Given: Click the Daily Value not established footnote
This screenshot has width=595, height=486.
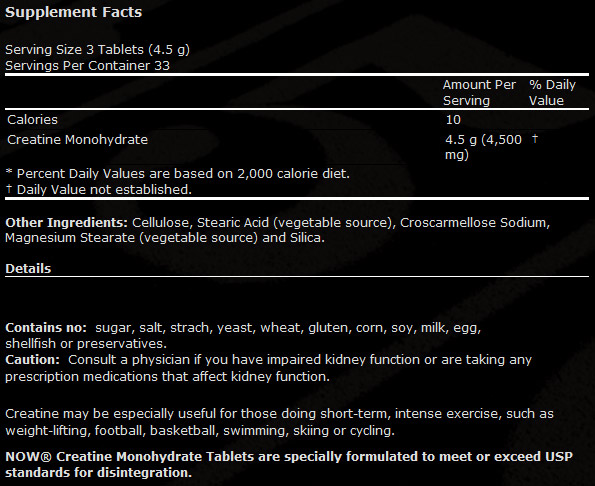Looking at the screenshot, I should click(x=99, y=189).
